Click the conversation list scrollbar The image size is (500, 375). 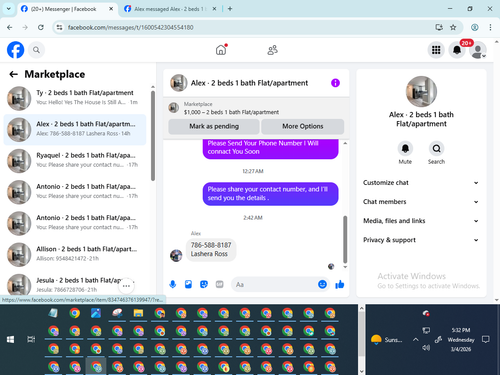click(153, 136)
